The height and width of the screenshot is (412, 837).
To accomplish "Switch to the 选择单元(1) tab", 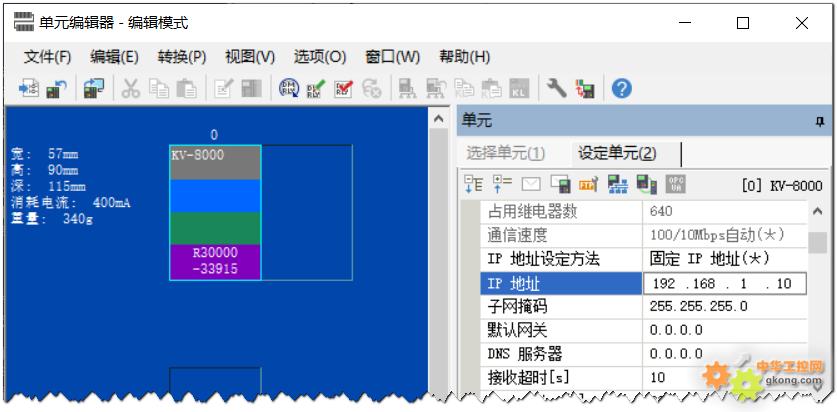I will pyautogui.click(x=505, y=154).
